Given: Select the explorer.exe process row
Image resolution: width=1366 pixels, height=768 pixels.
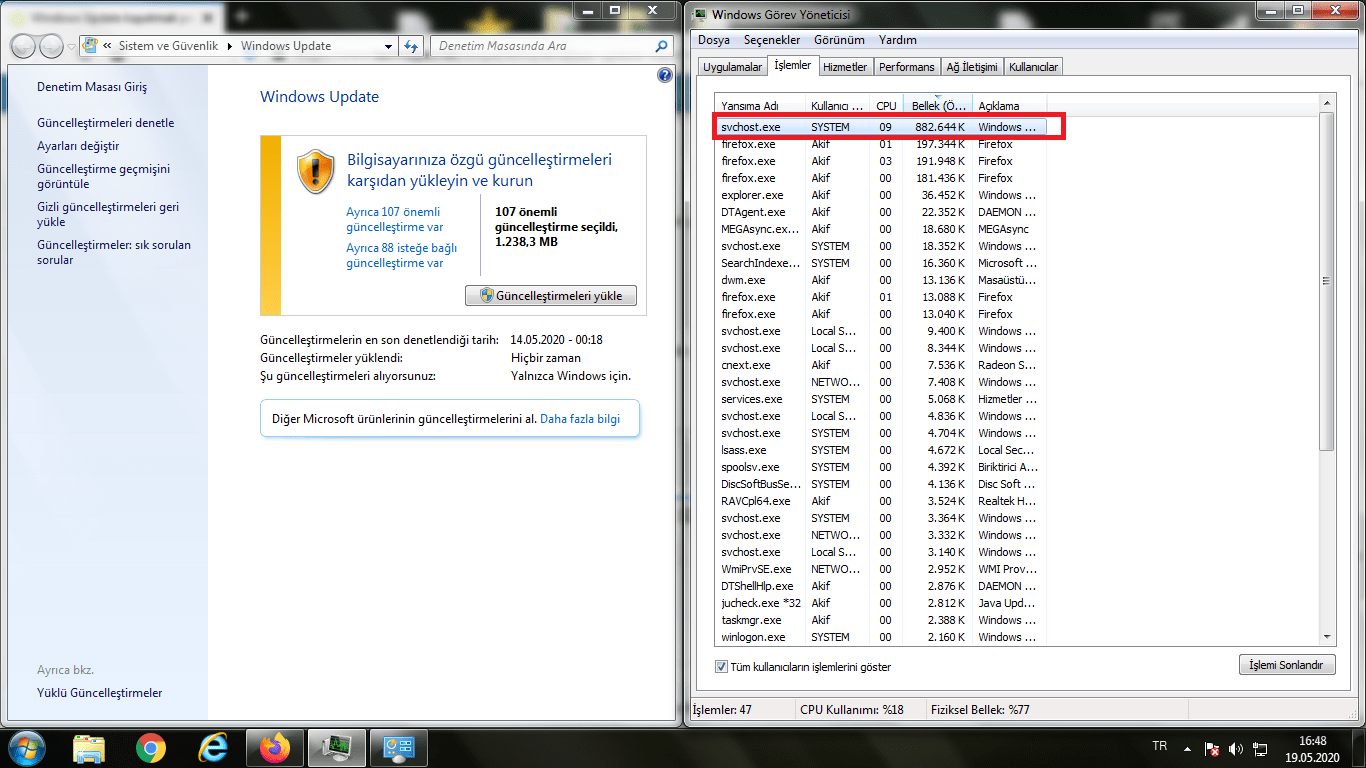Looking at the screenshot, I should 881,195.
